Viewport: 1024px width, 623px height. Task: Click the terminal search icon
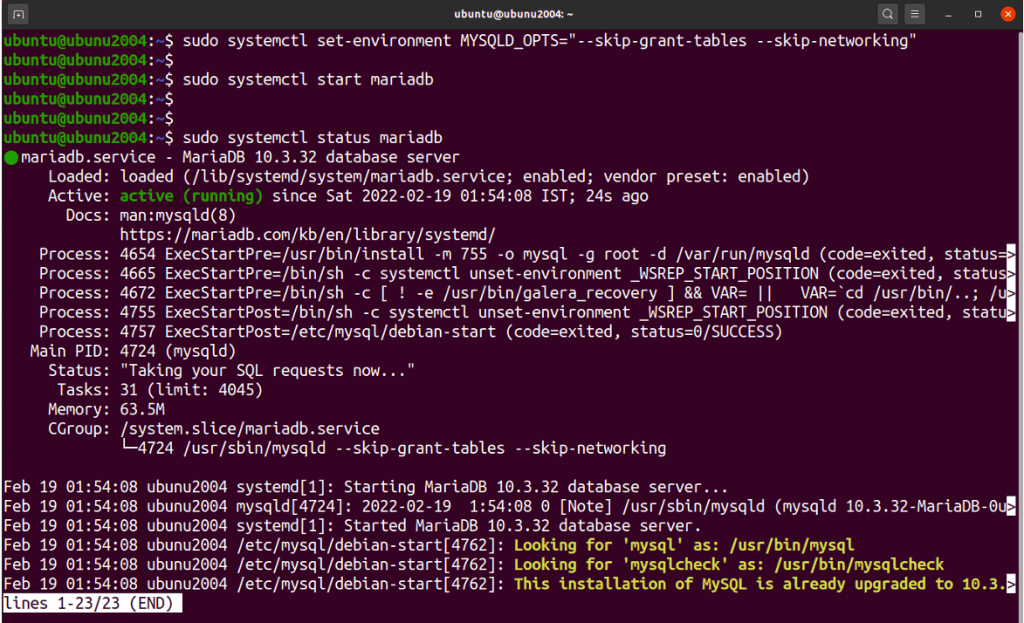pyautogui.click(x=887, y=14)
